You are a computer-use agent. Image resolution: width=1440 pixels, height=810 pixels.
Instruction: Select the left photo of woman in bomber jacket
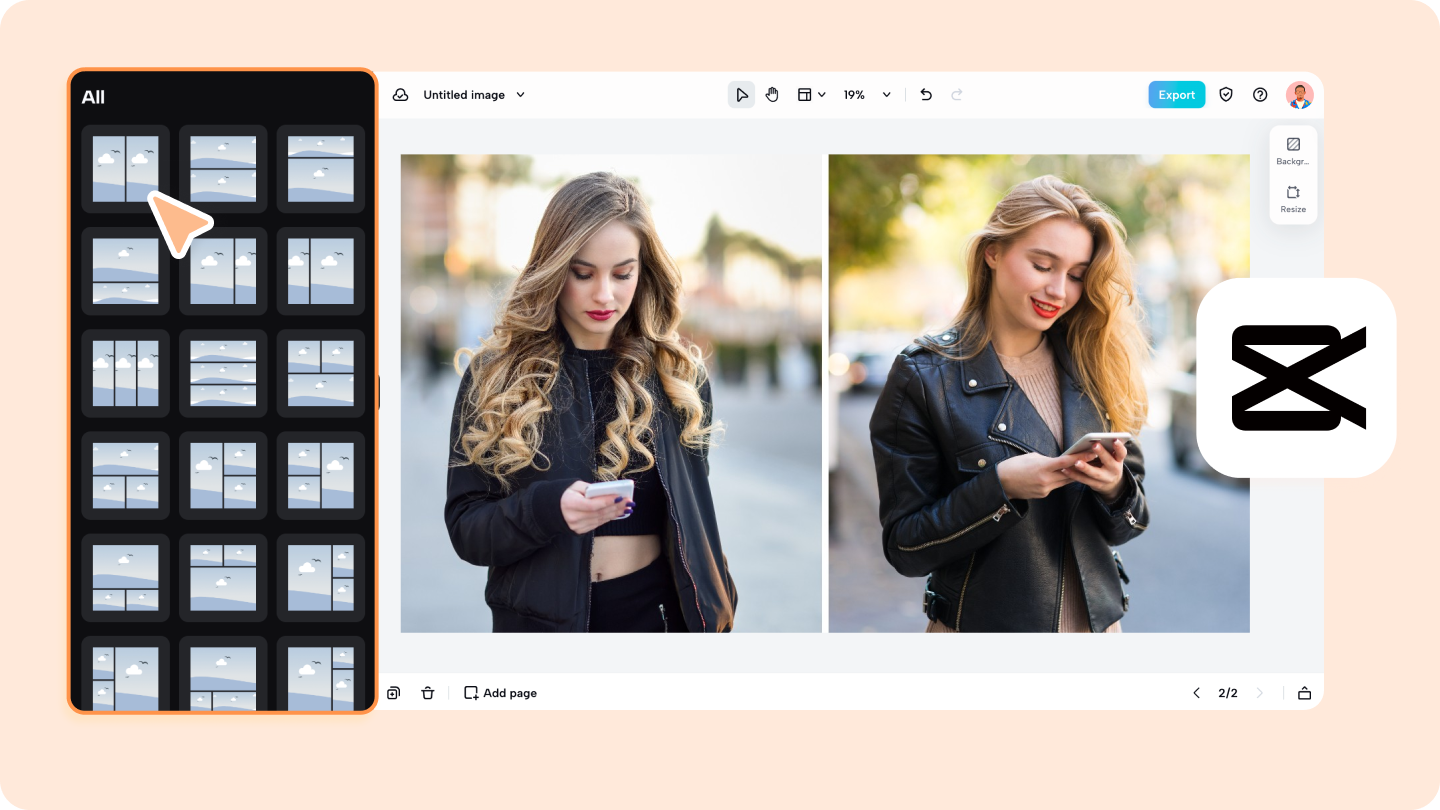tap(611, 393)
